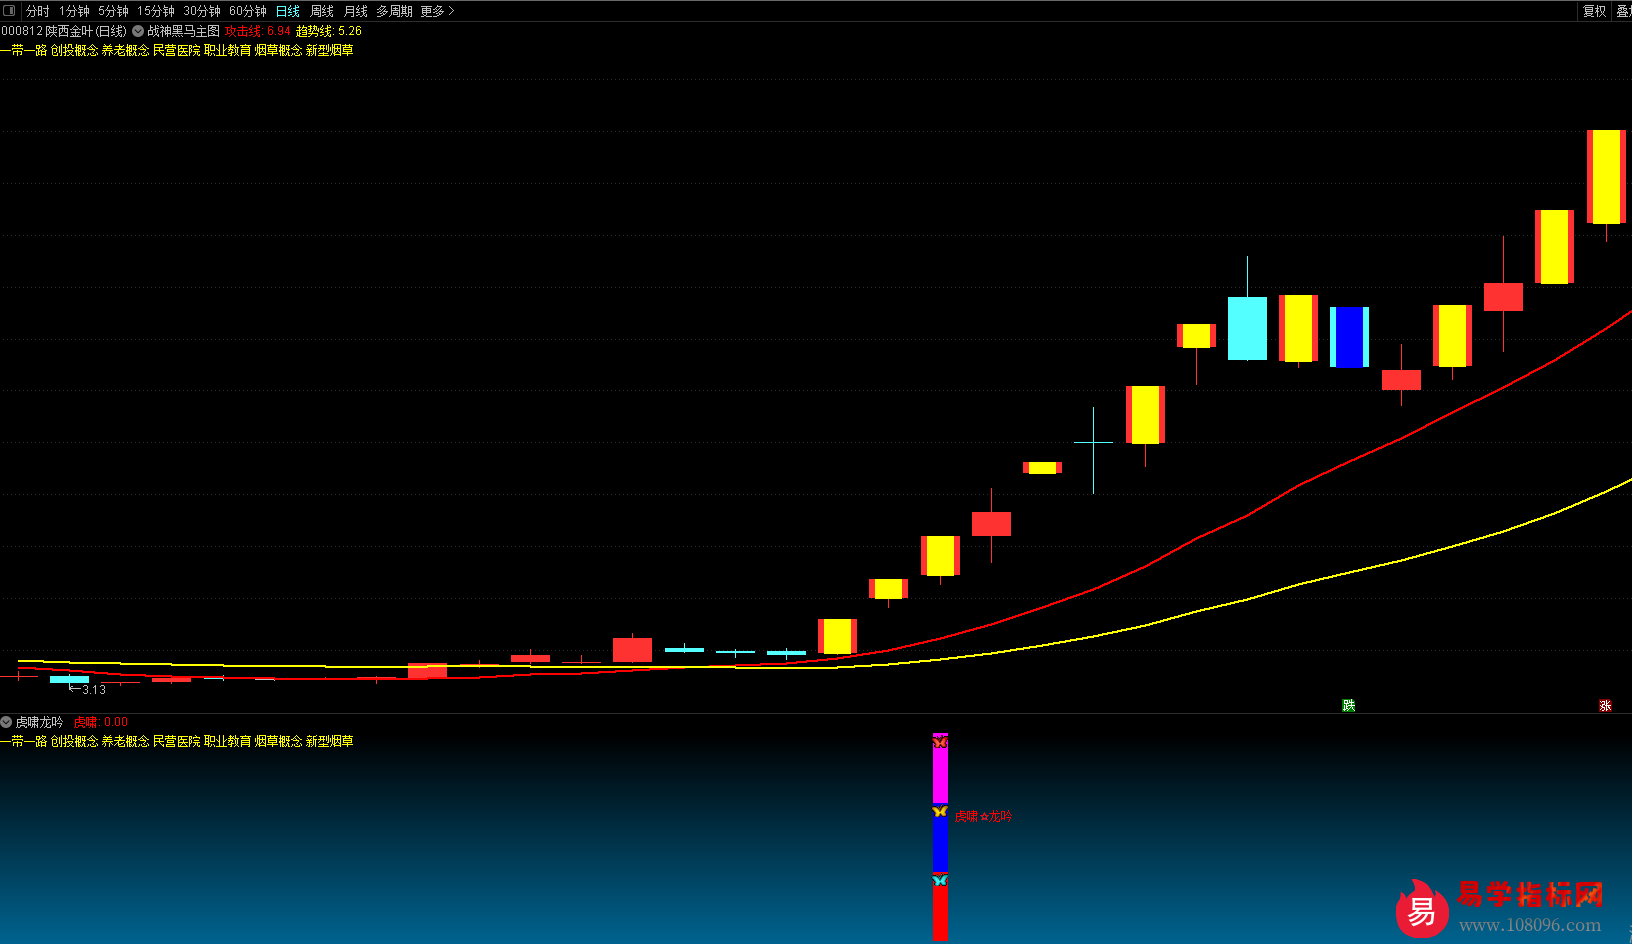Select the 5分钟 period tab
1632x944 pixels.
113,11
